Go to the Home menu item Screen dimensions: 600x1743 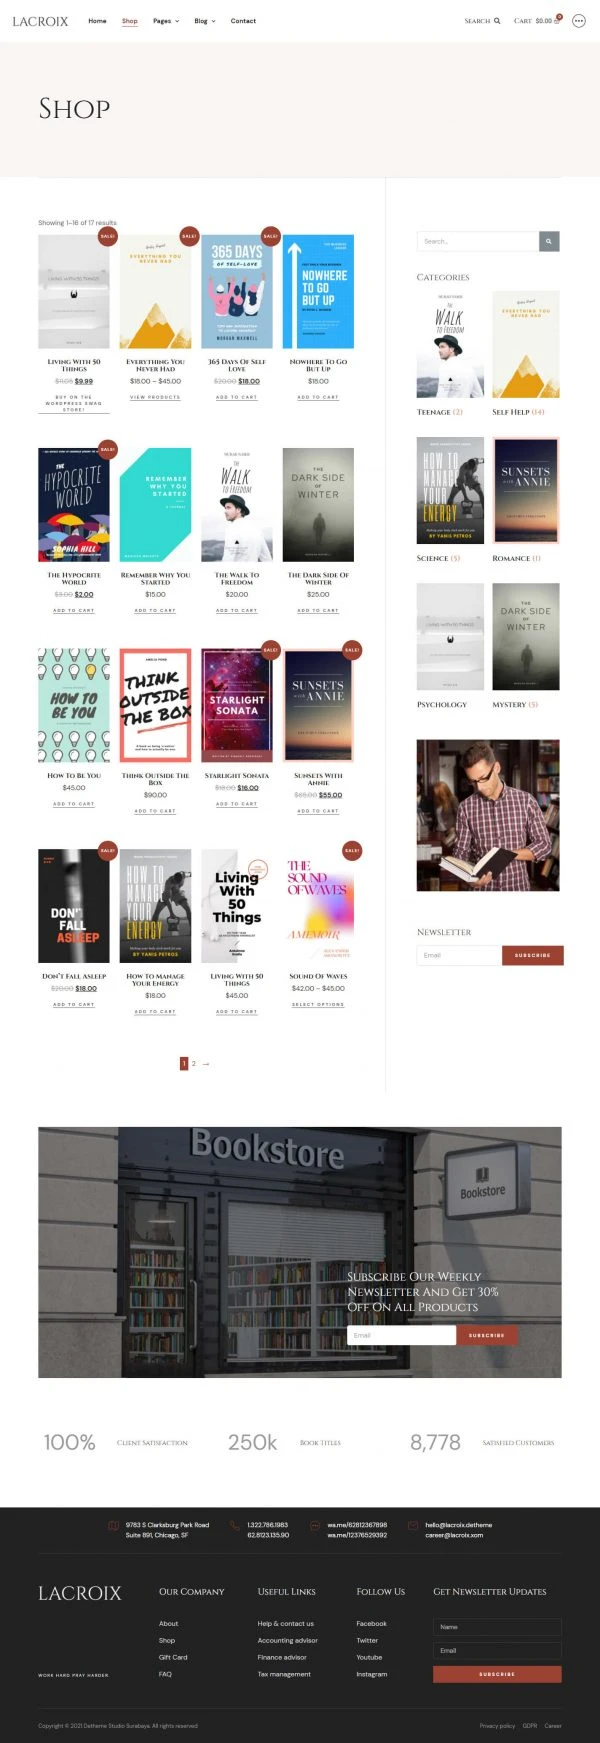tap(97, 21)
